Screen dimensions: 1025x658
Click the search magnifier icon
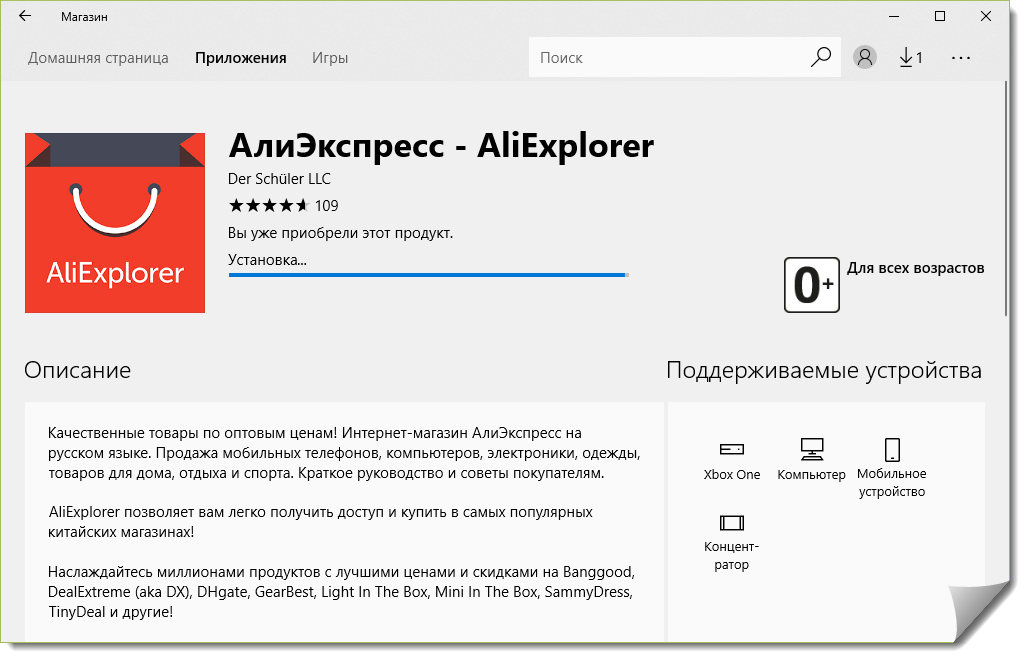point(820,57)
